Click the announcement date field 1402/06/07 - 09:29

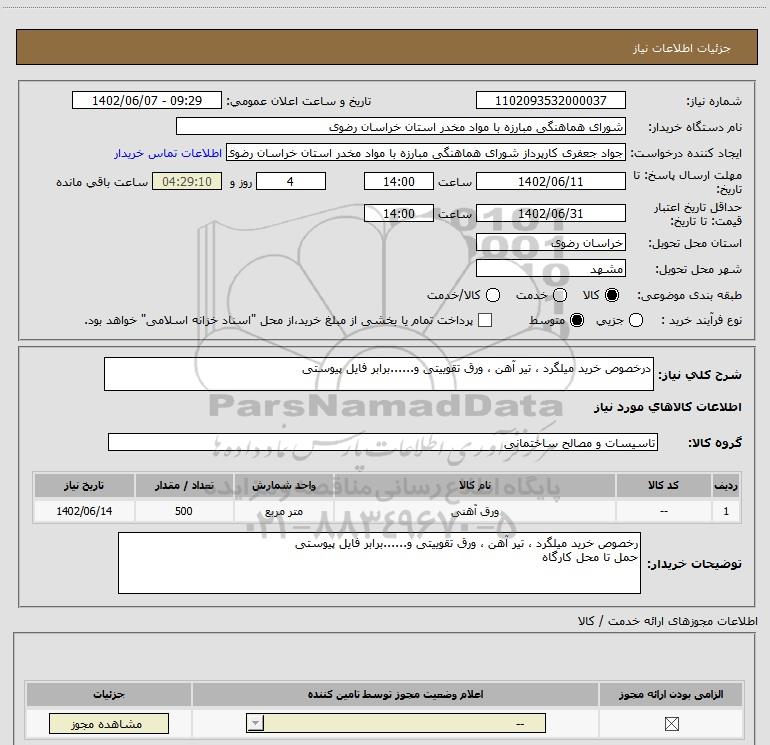147,100
